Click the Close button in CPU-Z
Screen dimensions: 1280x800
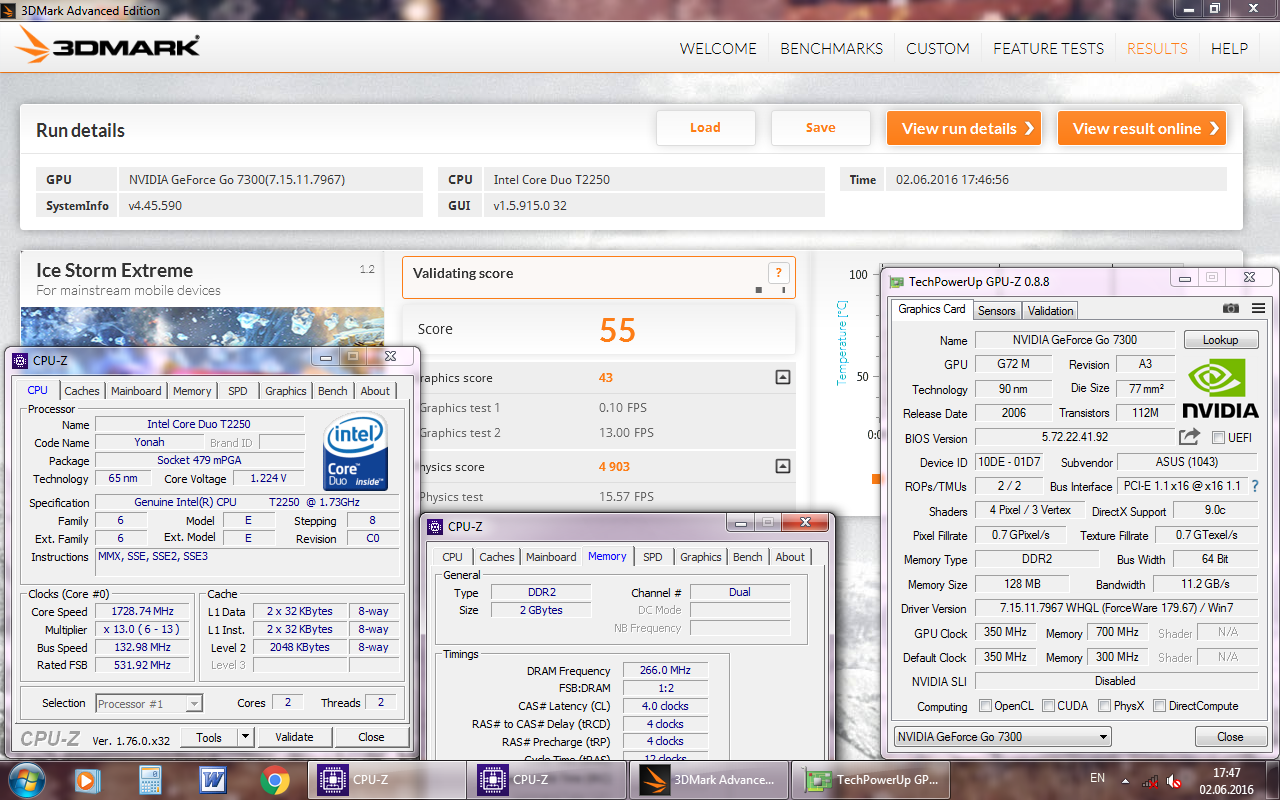coord(371,737)
